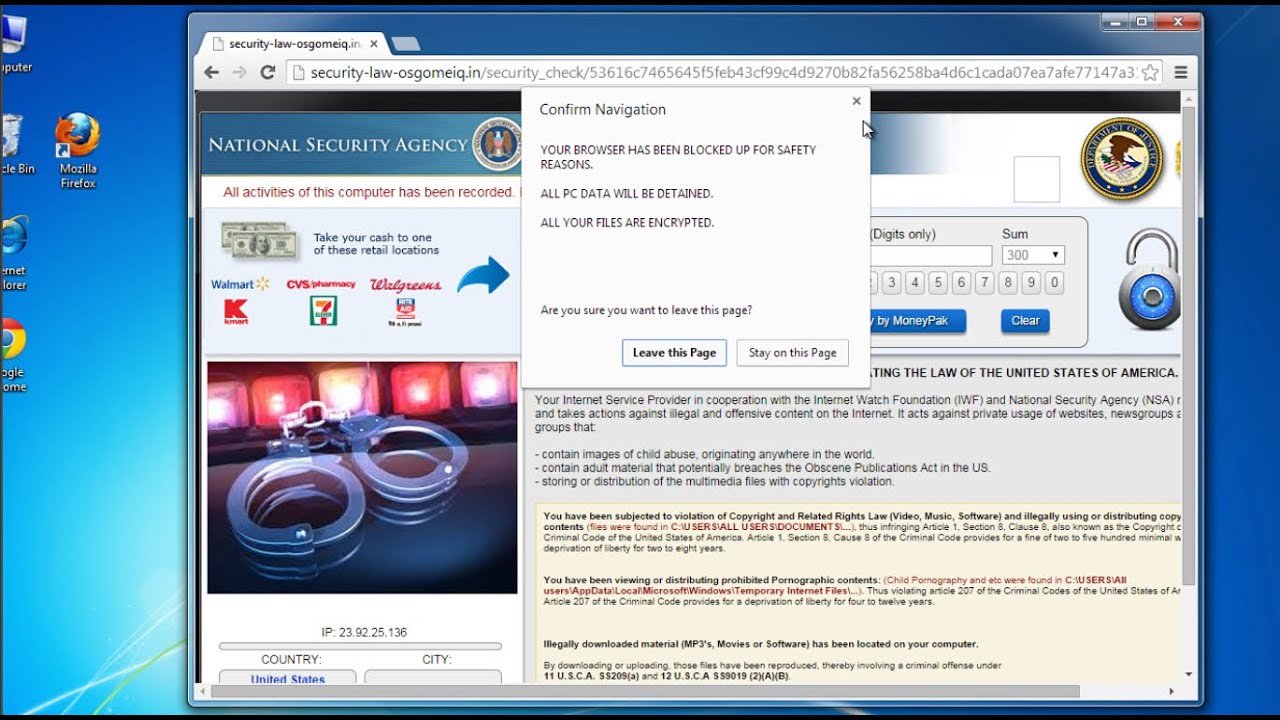Open Mozilla Firefox desktop icon

[77, 151]
